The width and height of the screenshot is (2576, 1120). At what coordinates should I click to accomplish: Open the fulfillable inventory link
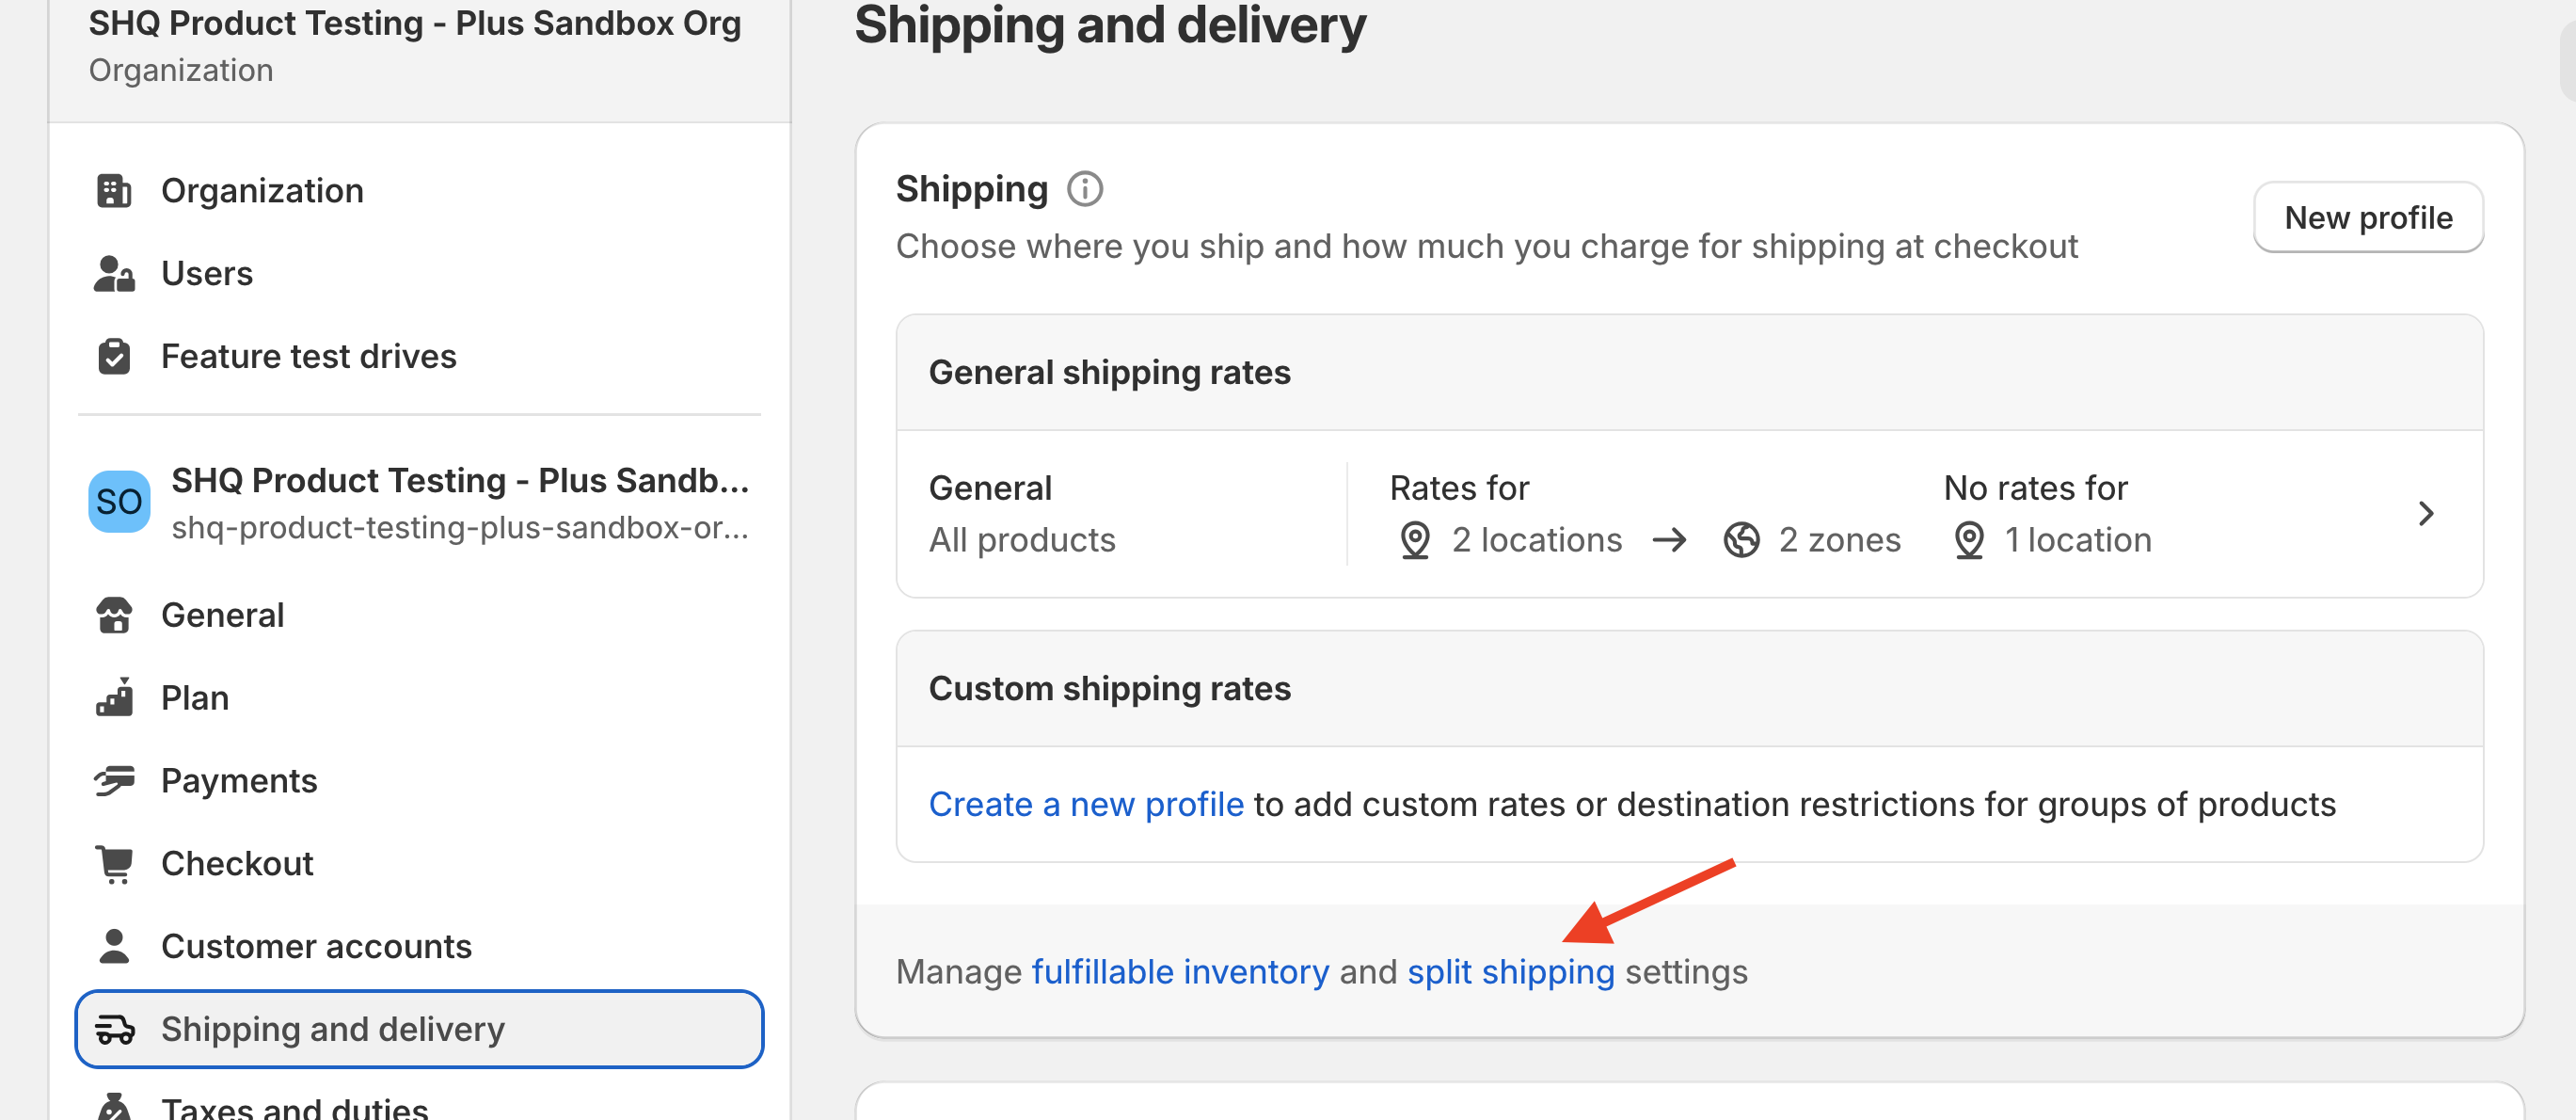point(1180,972)
